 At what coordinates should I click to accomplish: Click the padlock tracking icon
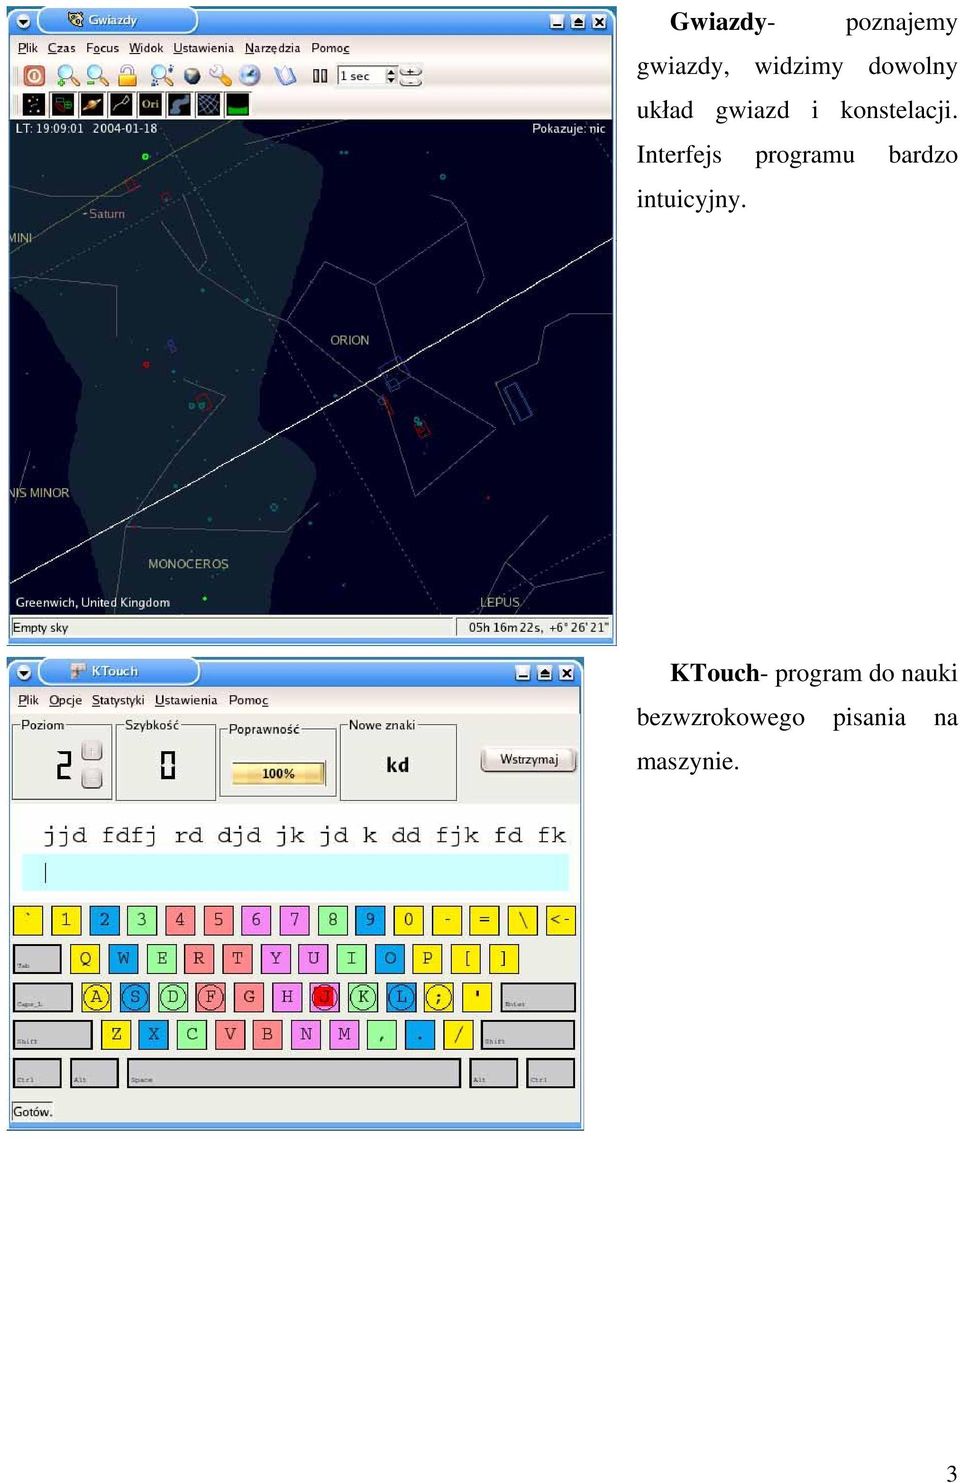pyautogui.click(x=127, y=75)
